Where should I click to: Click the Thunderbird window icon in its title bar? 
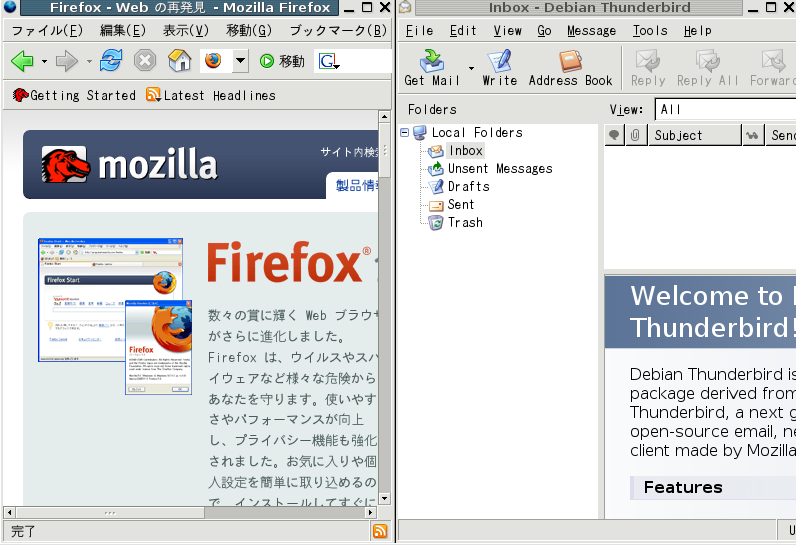(406, 7)
